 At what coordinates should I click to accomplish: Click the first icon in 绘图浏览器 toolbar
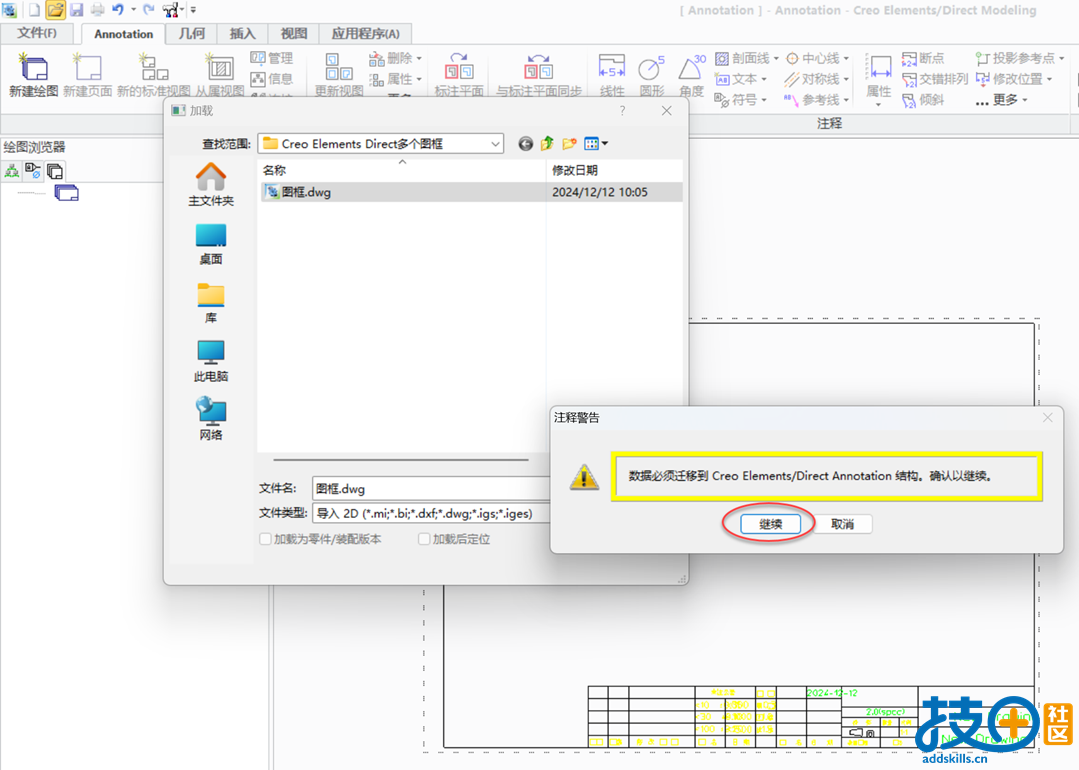tap(12, 171)
